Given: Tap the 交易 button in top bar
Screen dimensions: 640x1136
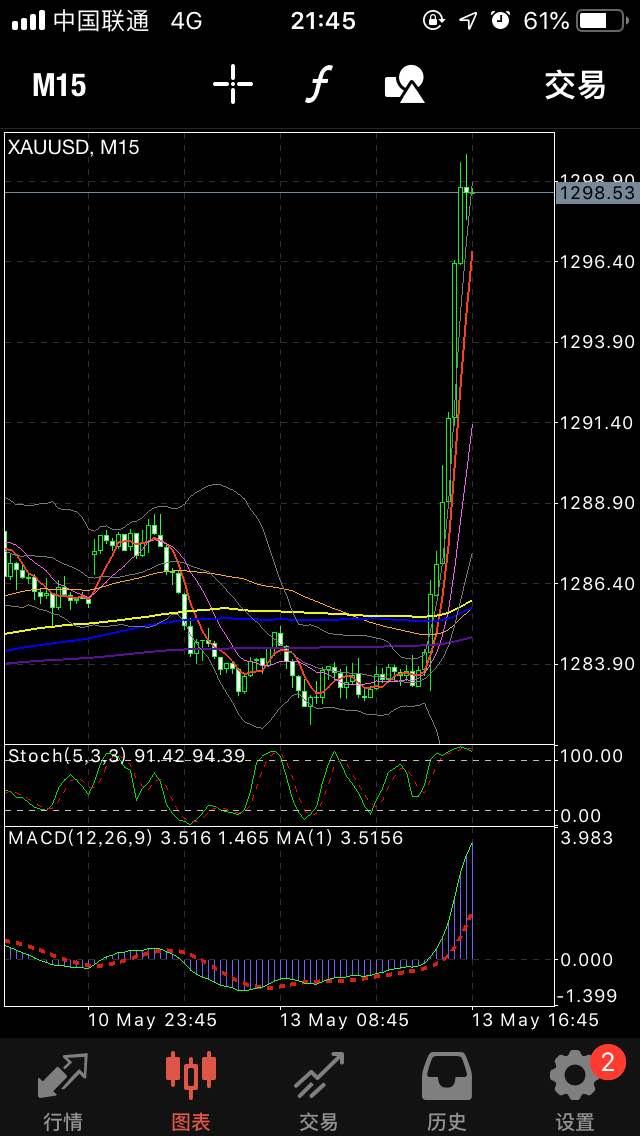Looking at the screenshot, I should 575,85.
